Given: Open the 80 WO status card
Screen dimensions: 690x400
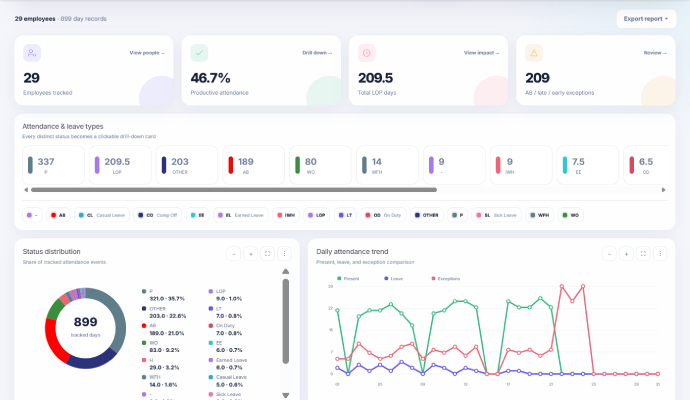Looking at the screenshot, I should click(320, 165).
